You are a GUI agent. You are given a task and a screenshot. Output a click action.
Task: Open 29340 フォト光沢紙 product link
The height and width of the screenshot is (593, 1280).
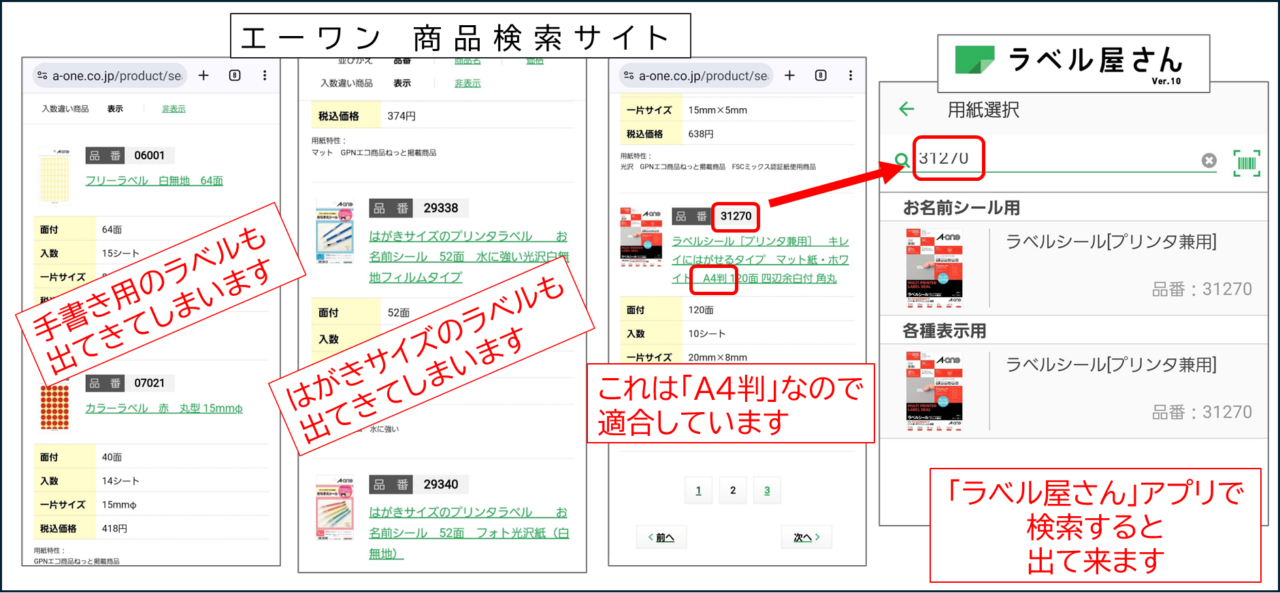pyautogui.click(x=468, y=533)
